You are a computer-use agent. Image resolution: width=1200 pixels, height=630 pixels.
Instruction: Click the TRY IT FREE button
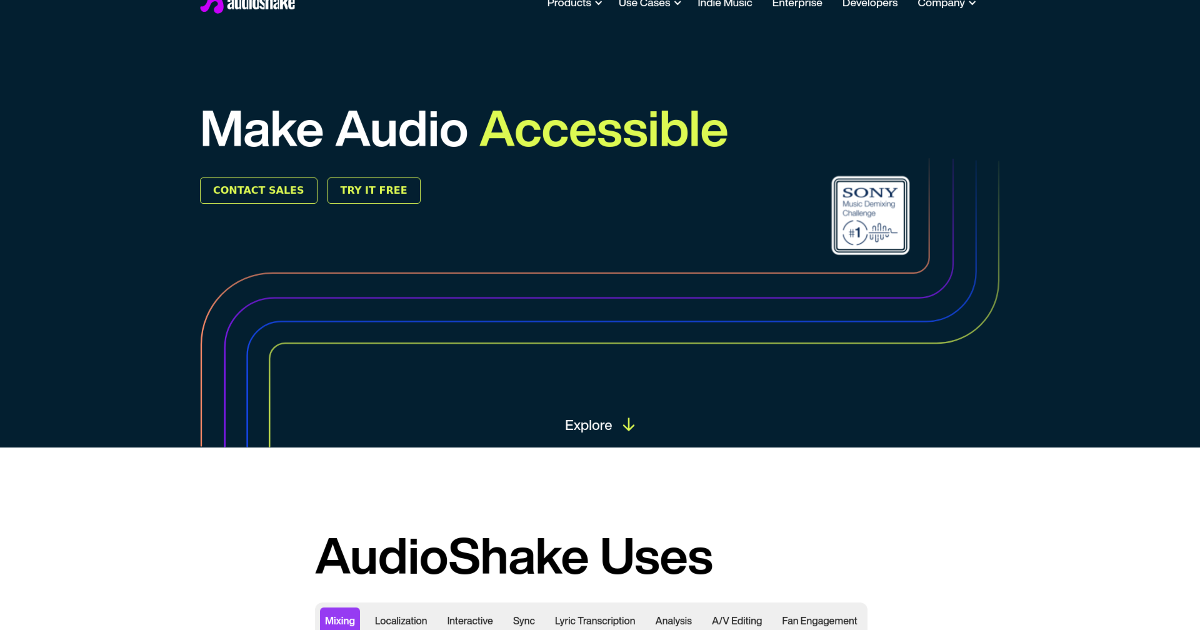pos(374,190)
